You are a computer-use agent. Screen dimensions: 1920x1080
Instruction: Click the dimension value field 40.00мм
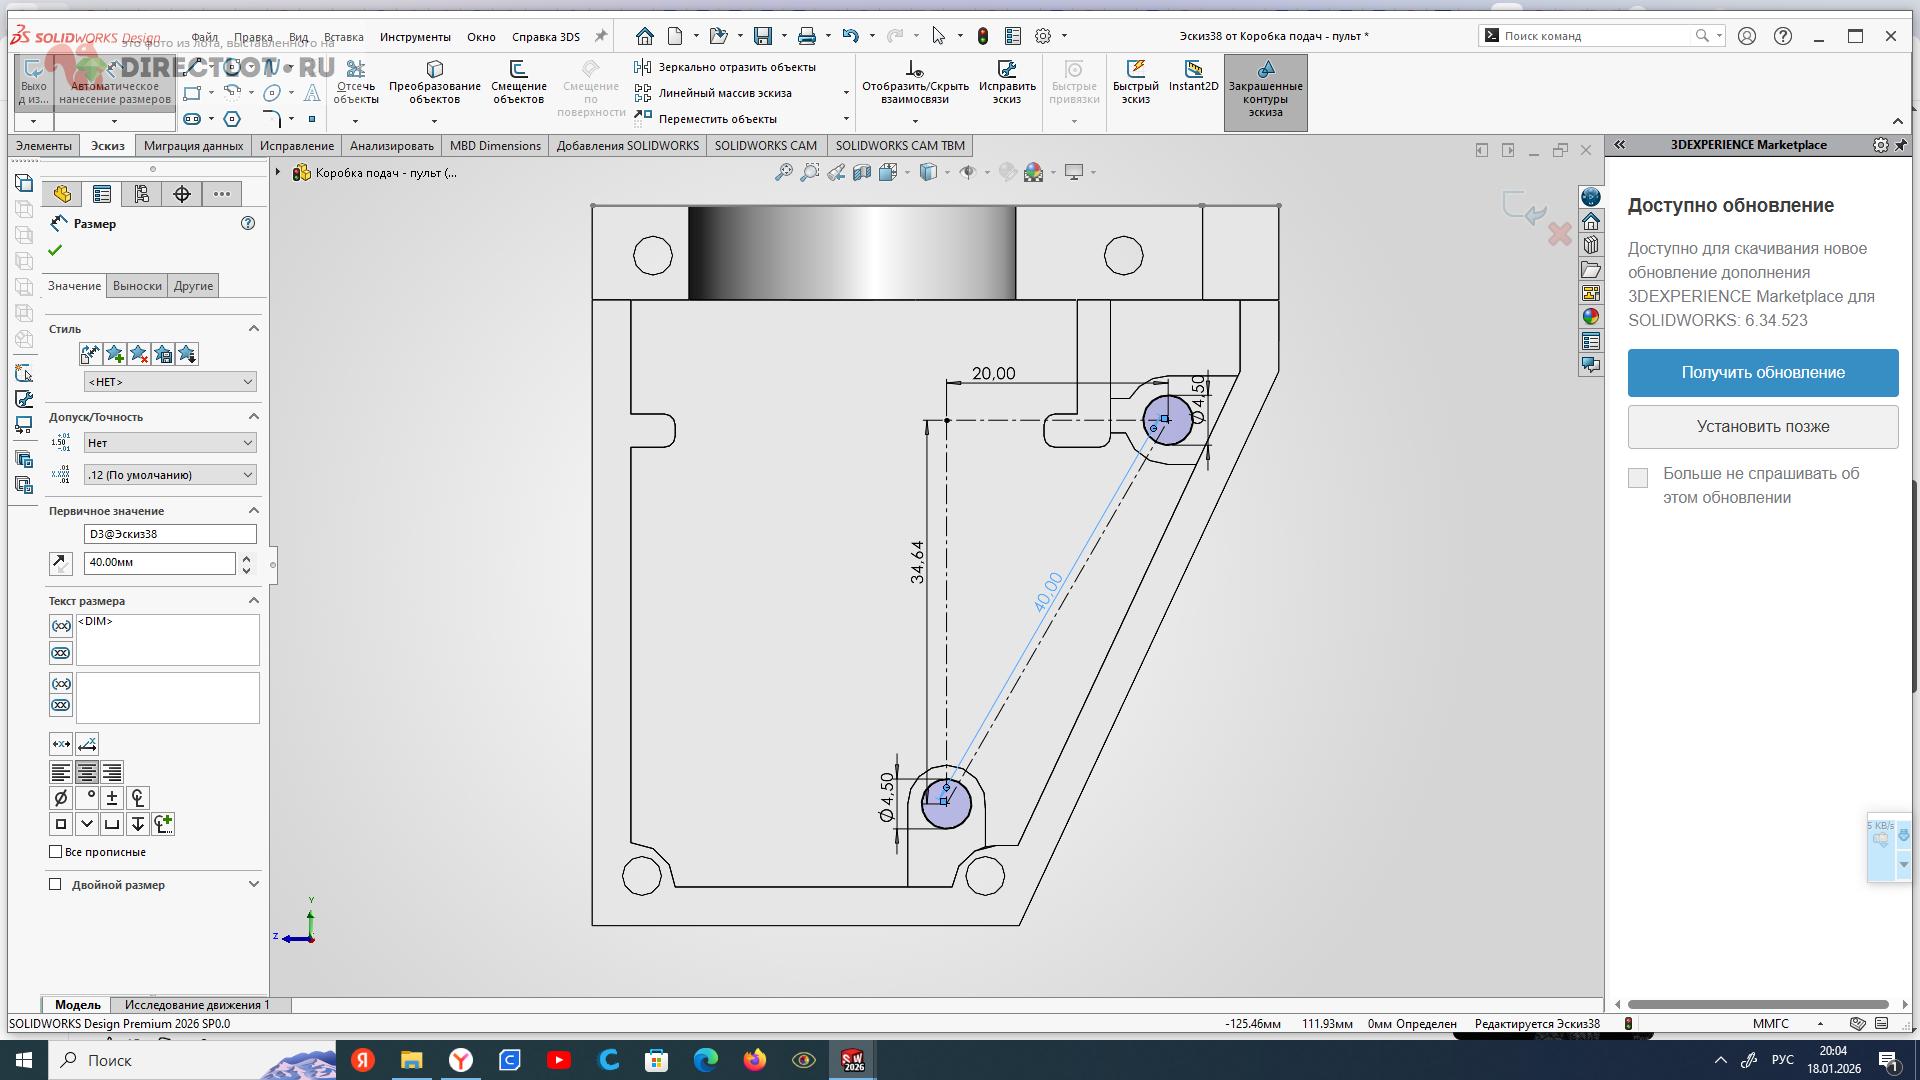tap(159, 563)
